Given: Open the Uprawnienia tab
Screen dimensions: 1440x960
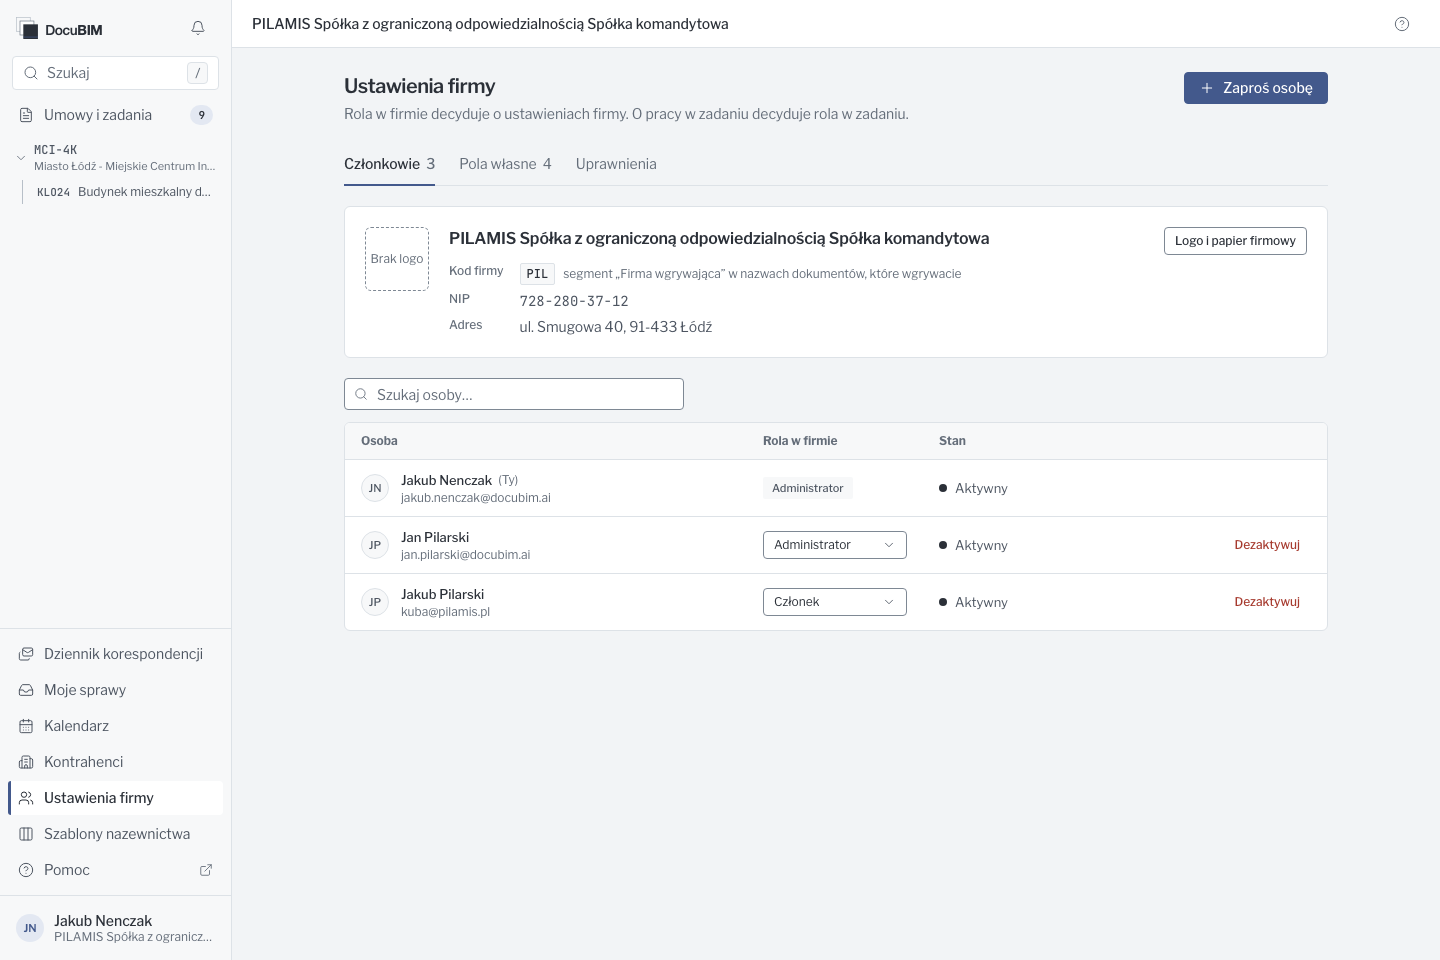Looking at the screenshot, I should click(616, 164).
